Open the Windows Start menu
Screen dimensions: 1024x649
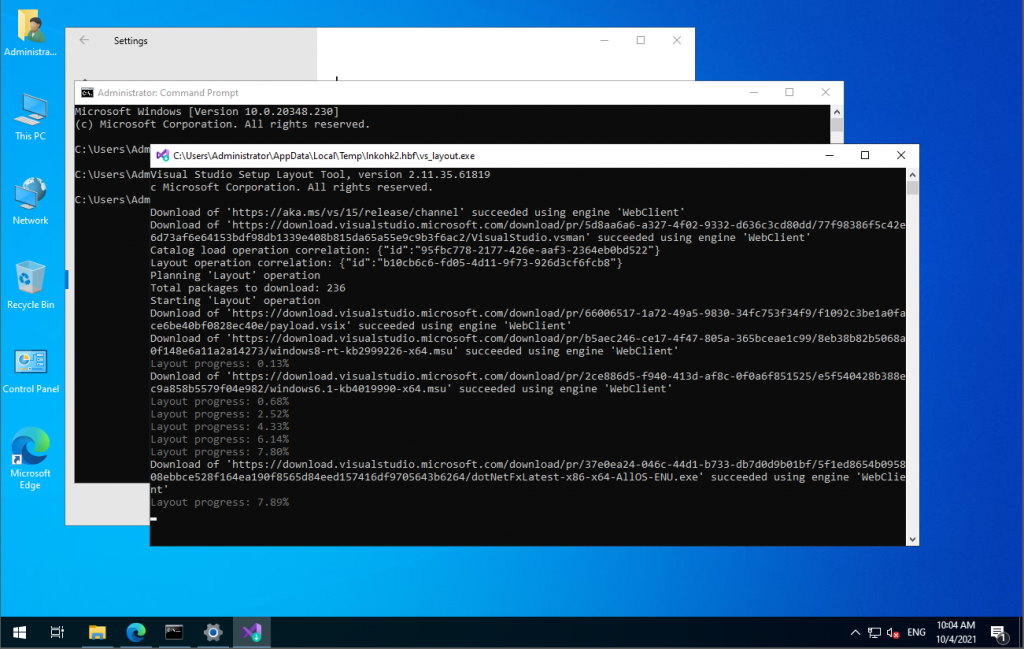pos(20,632)
